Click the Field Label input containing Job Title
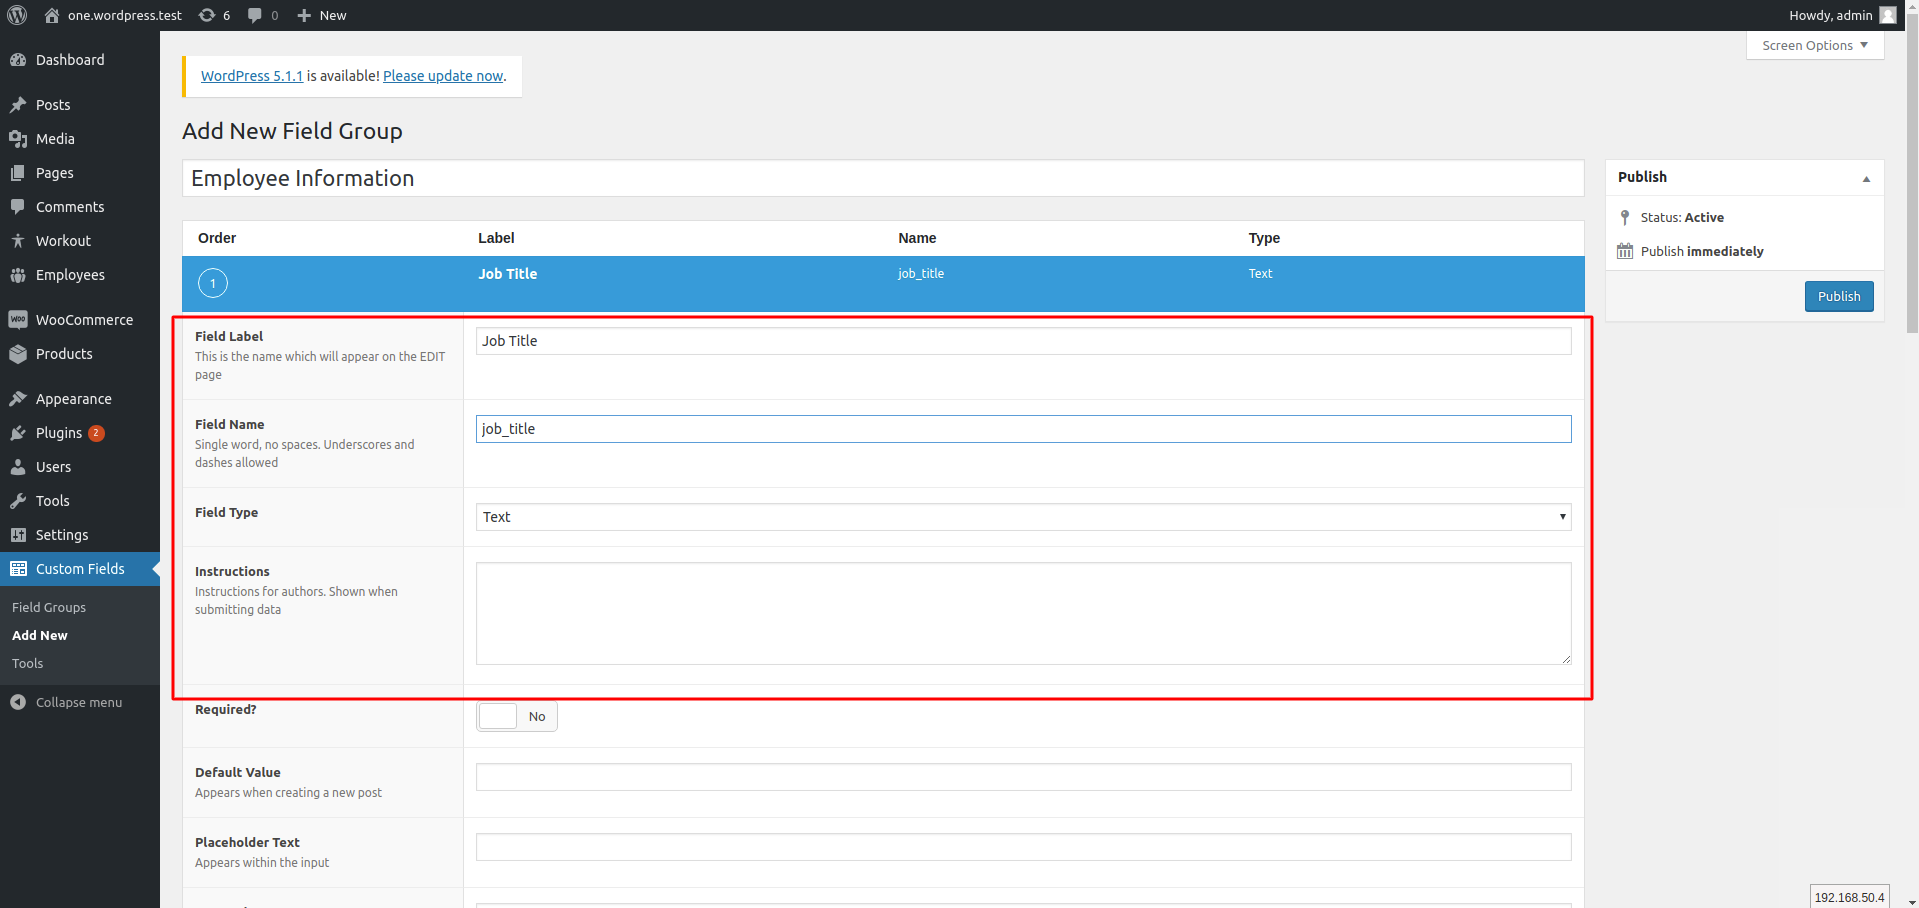This screenshot has width=1919, height=908. (1023, 341)
